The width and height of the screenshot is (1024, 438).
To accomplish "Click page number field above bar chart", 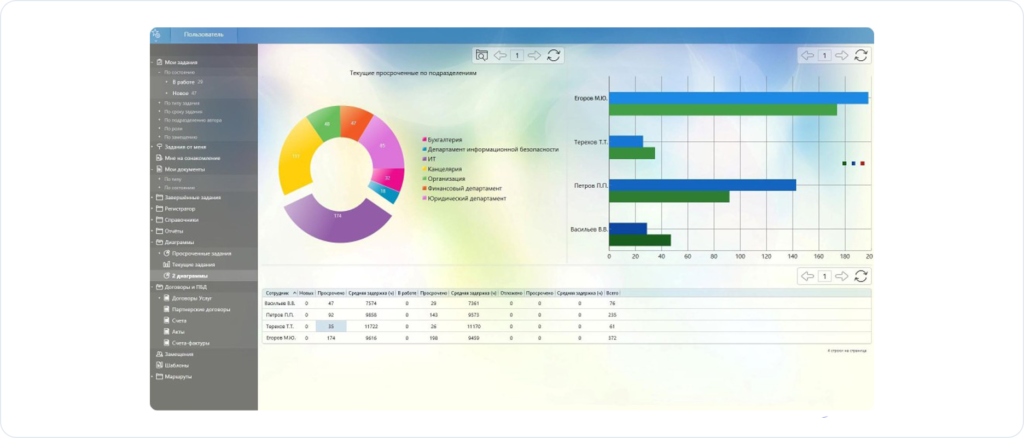I will point(824,56).
